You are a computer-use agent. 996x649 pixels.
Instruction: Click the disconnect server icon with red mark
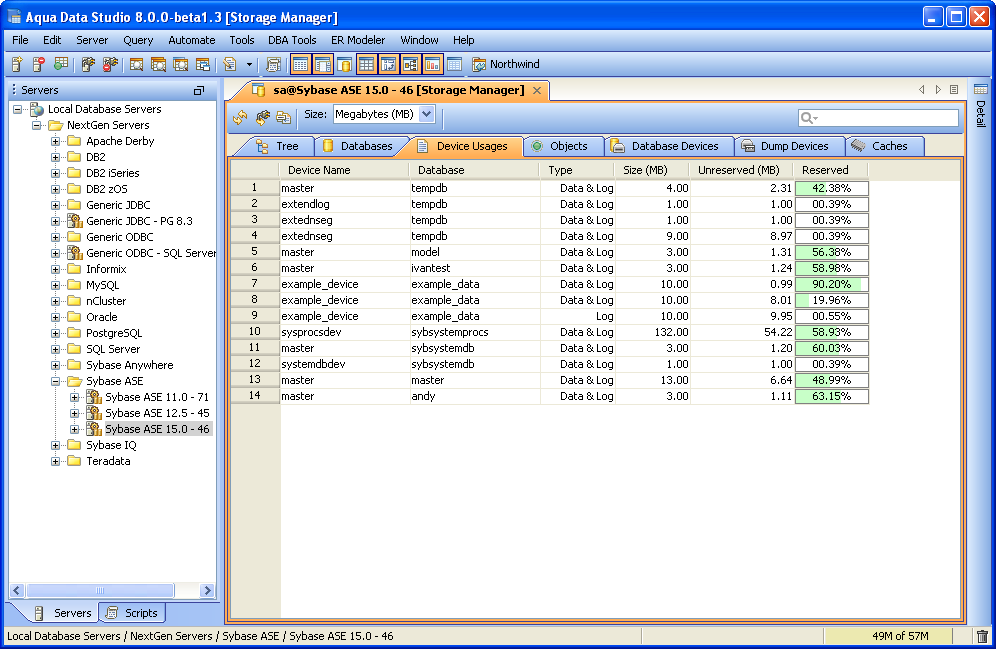click(110, 64)
